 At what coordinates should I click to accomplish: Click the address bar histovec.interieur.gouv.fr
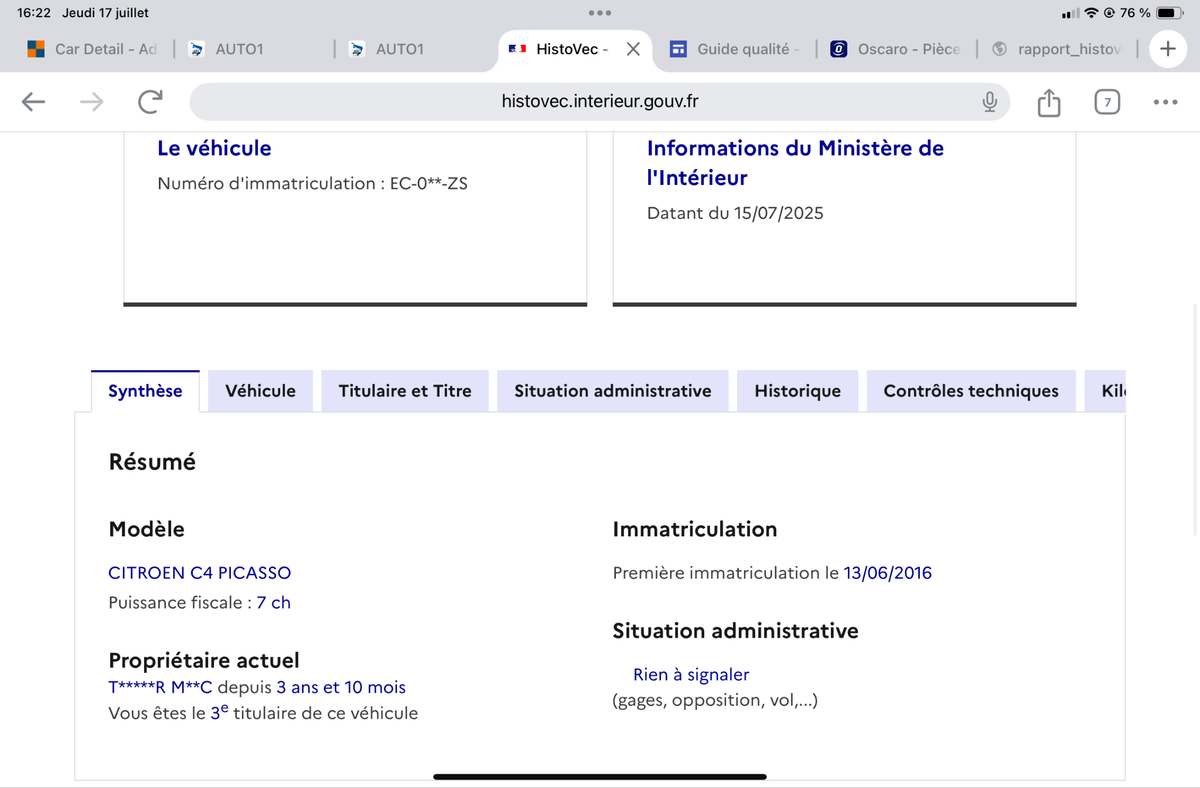pyautogui.click(x=600, y=102)
